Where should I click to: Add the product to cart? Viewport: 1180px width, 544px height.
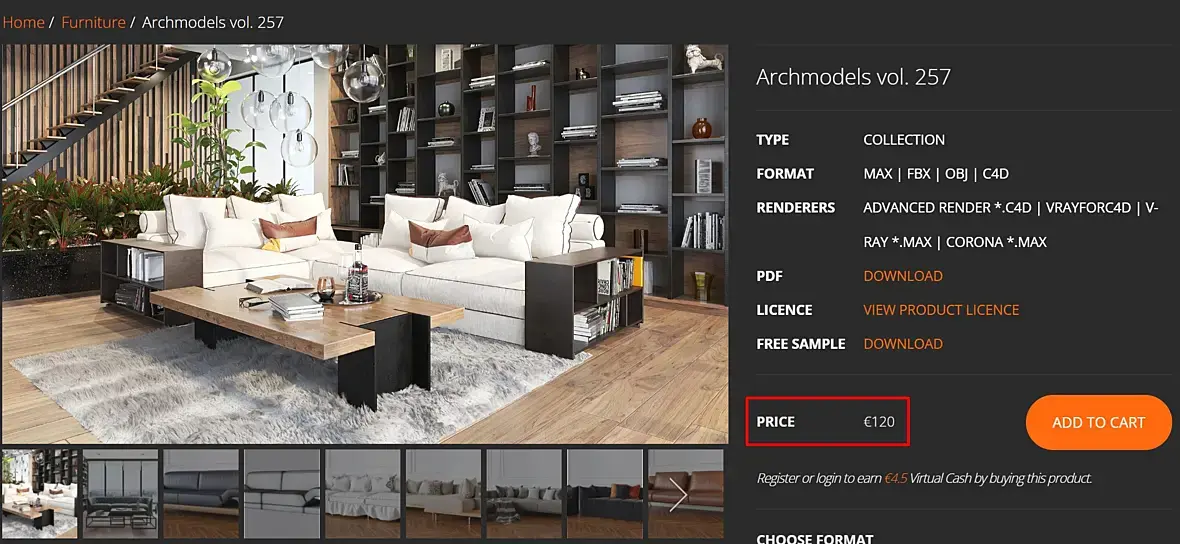click(1099, 423)
